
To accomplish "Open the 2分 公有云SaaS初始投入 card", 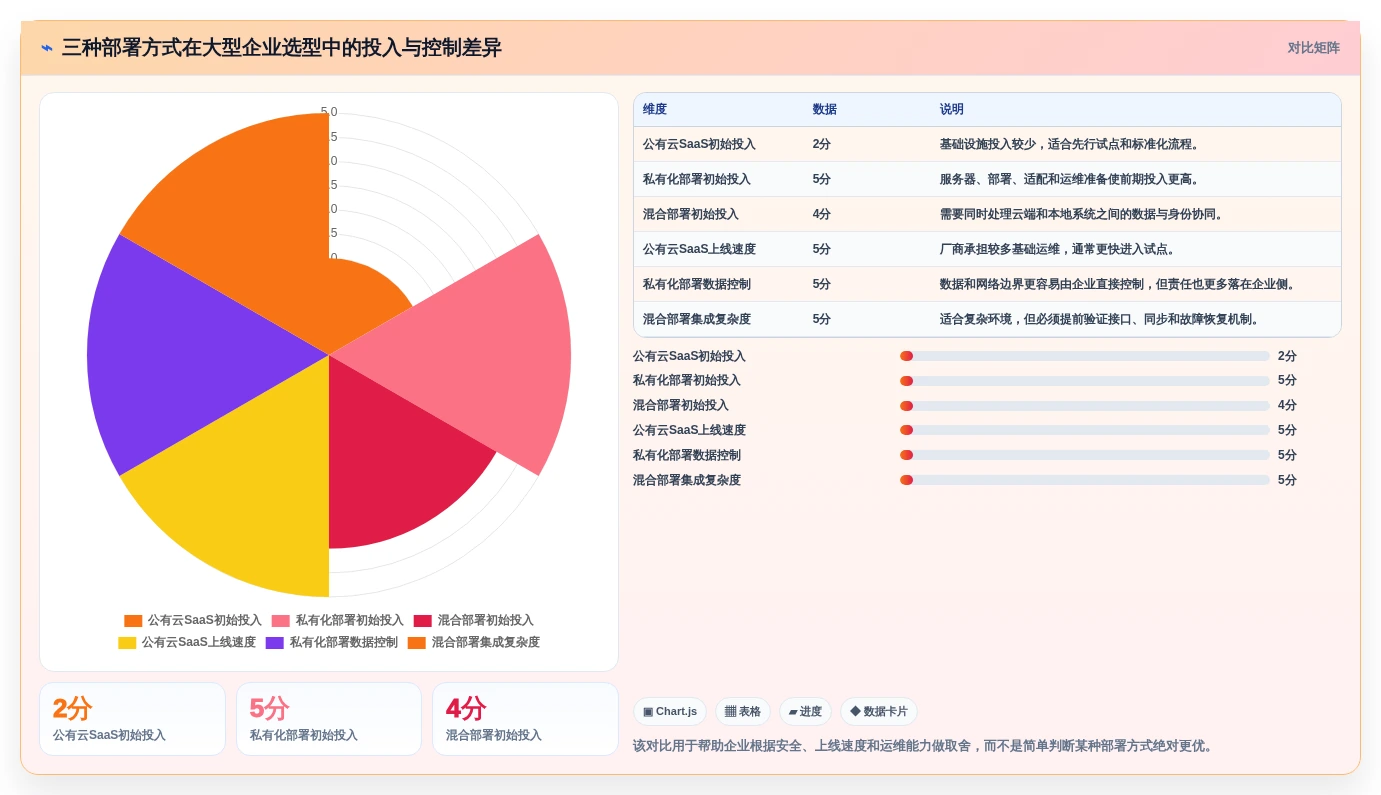I will tap(132, 719).
